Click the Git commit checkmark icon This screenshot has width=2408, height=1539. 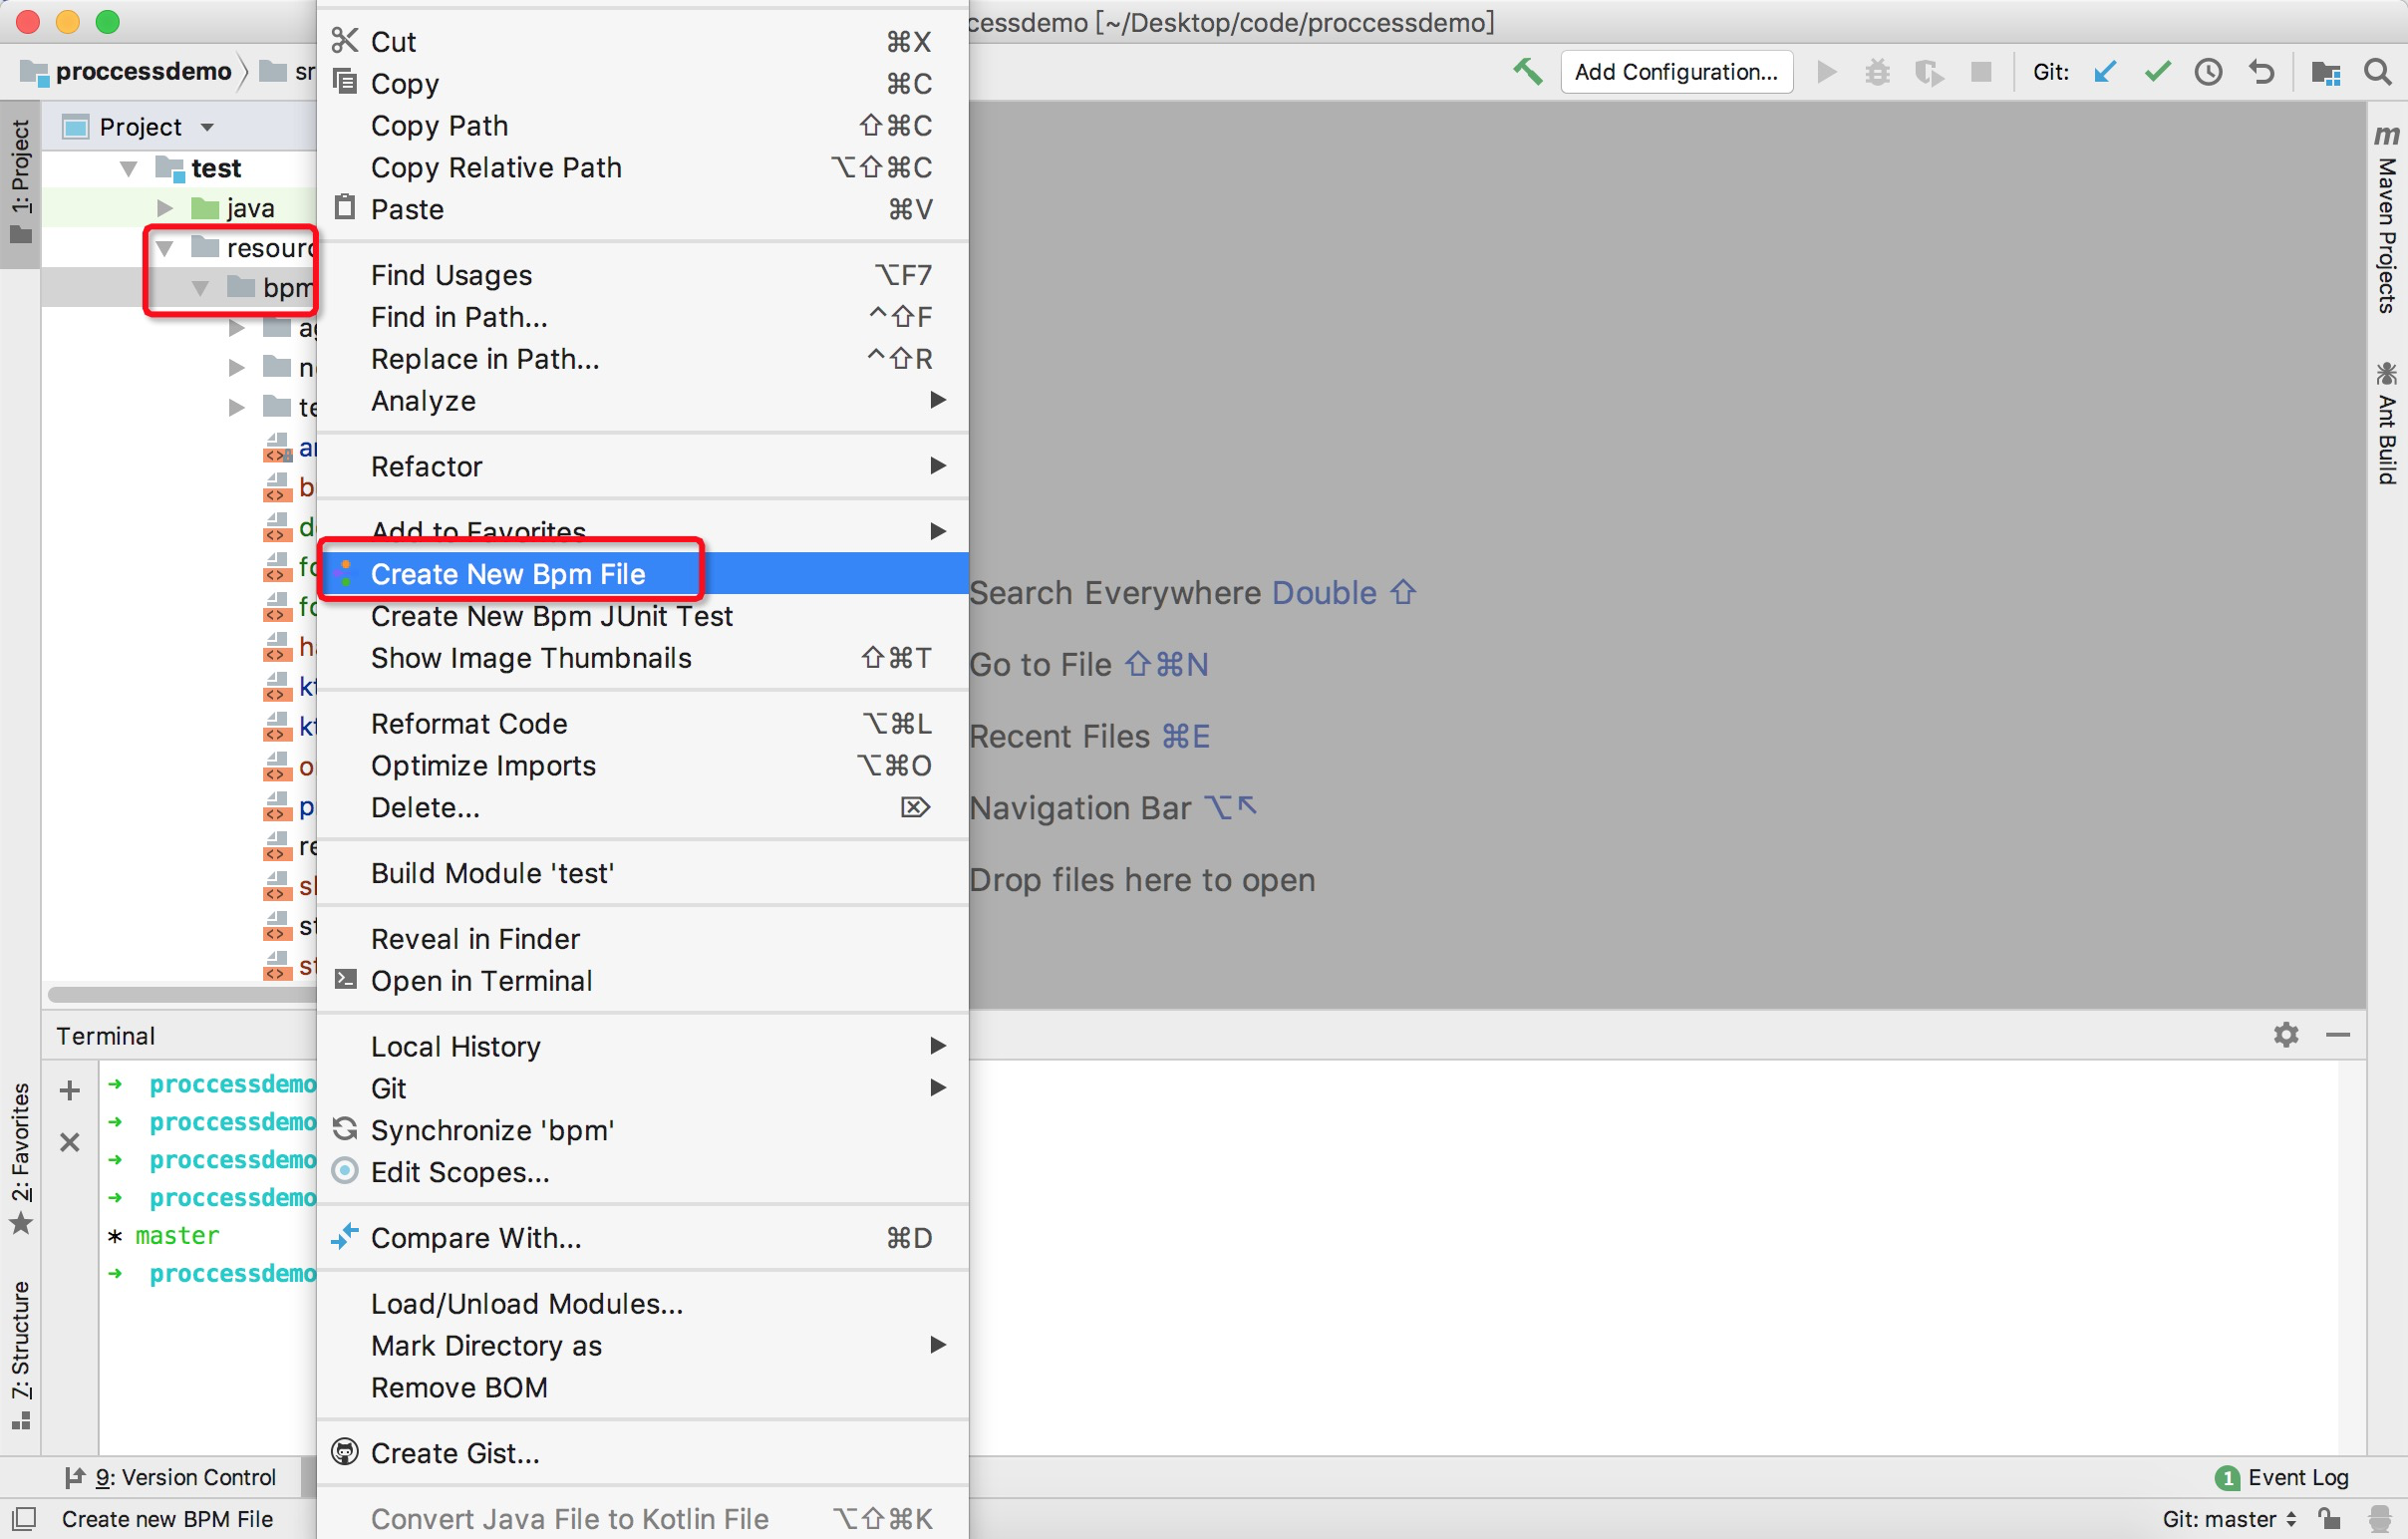click(x=2157, y=72)
